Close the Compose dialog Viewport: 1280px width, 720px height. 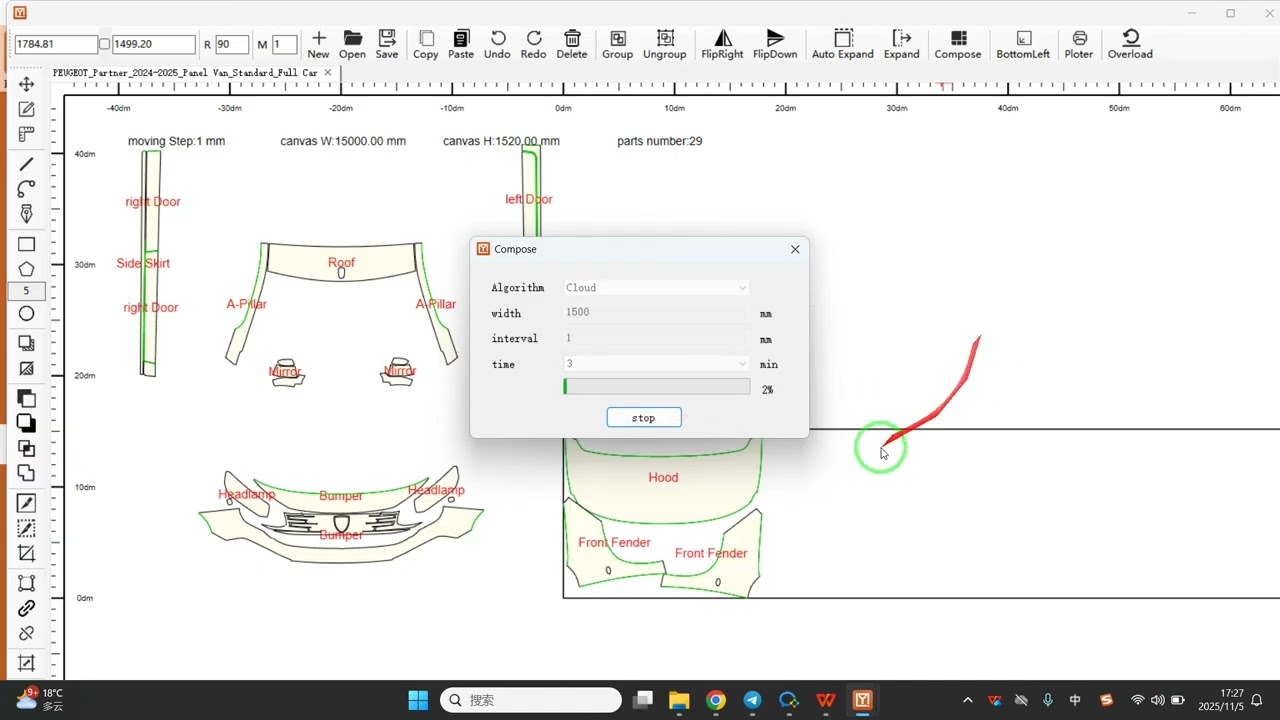pos(795,249)
